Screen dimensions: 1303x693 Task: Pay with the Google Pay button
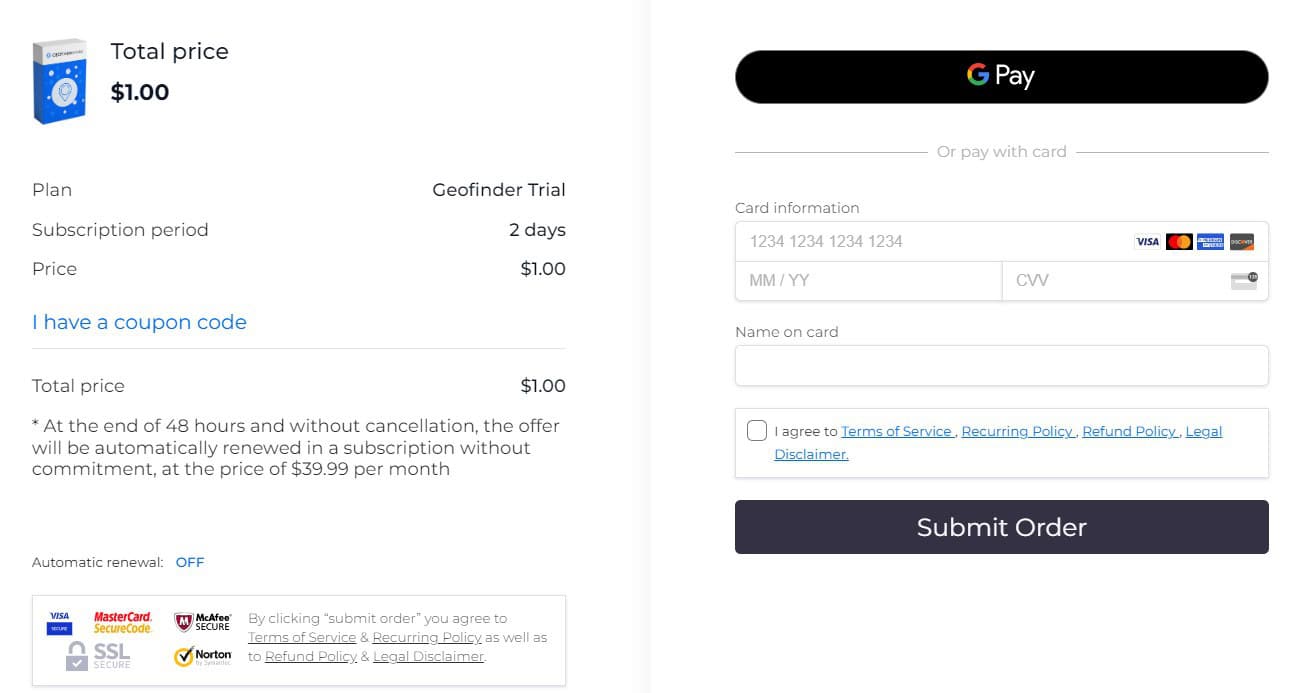pyautogui.click(x=1001, y=77)
